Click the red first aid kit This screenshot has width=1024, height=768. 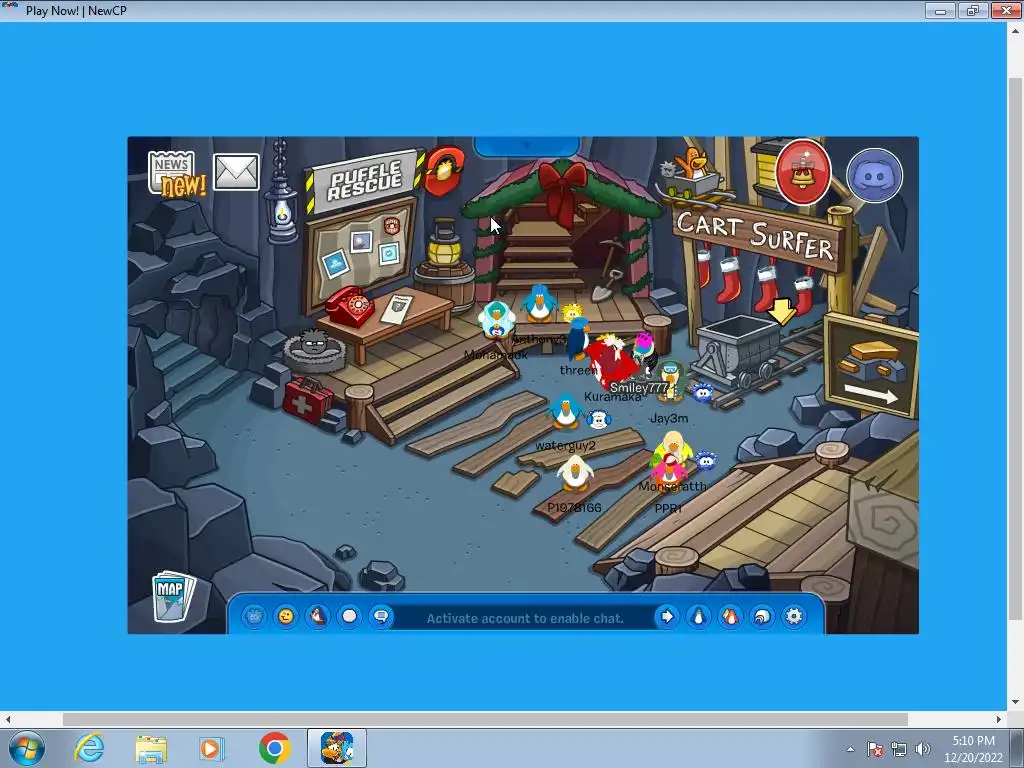pyautogui.click(x=307, y=400)
